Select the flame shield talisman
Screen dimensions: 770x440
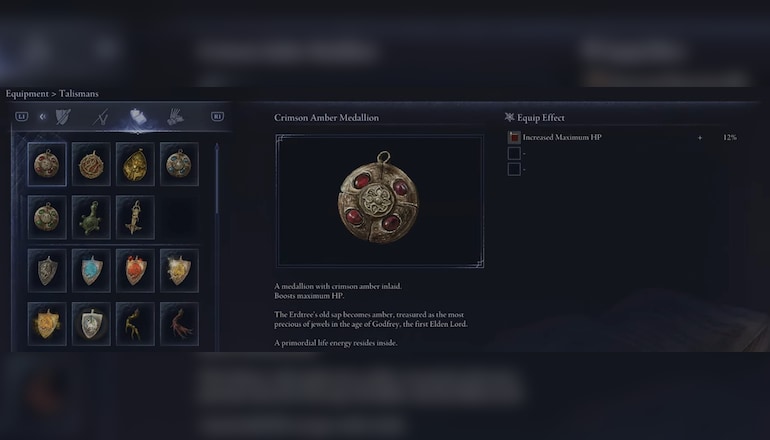(x=135, y=271)
